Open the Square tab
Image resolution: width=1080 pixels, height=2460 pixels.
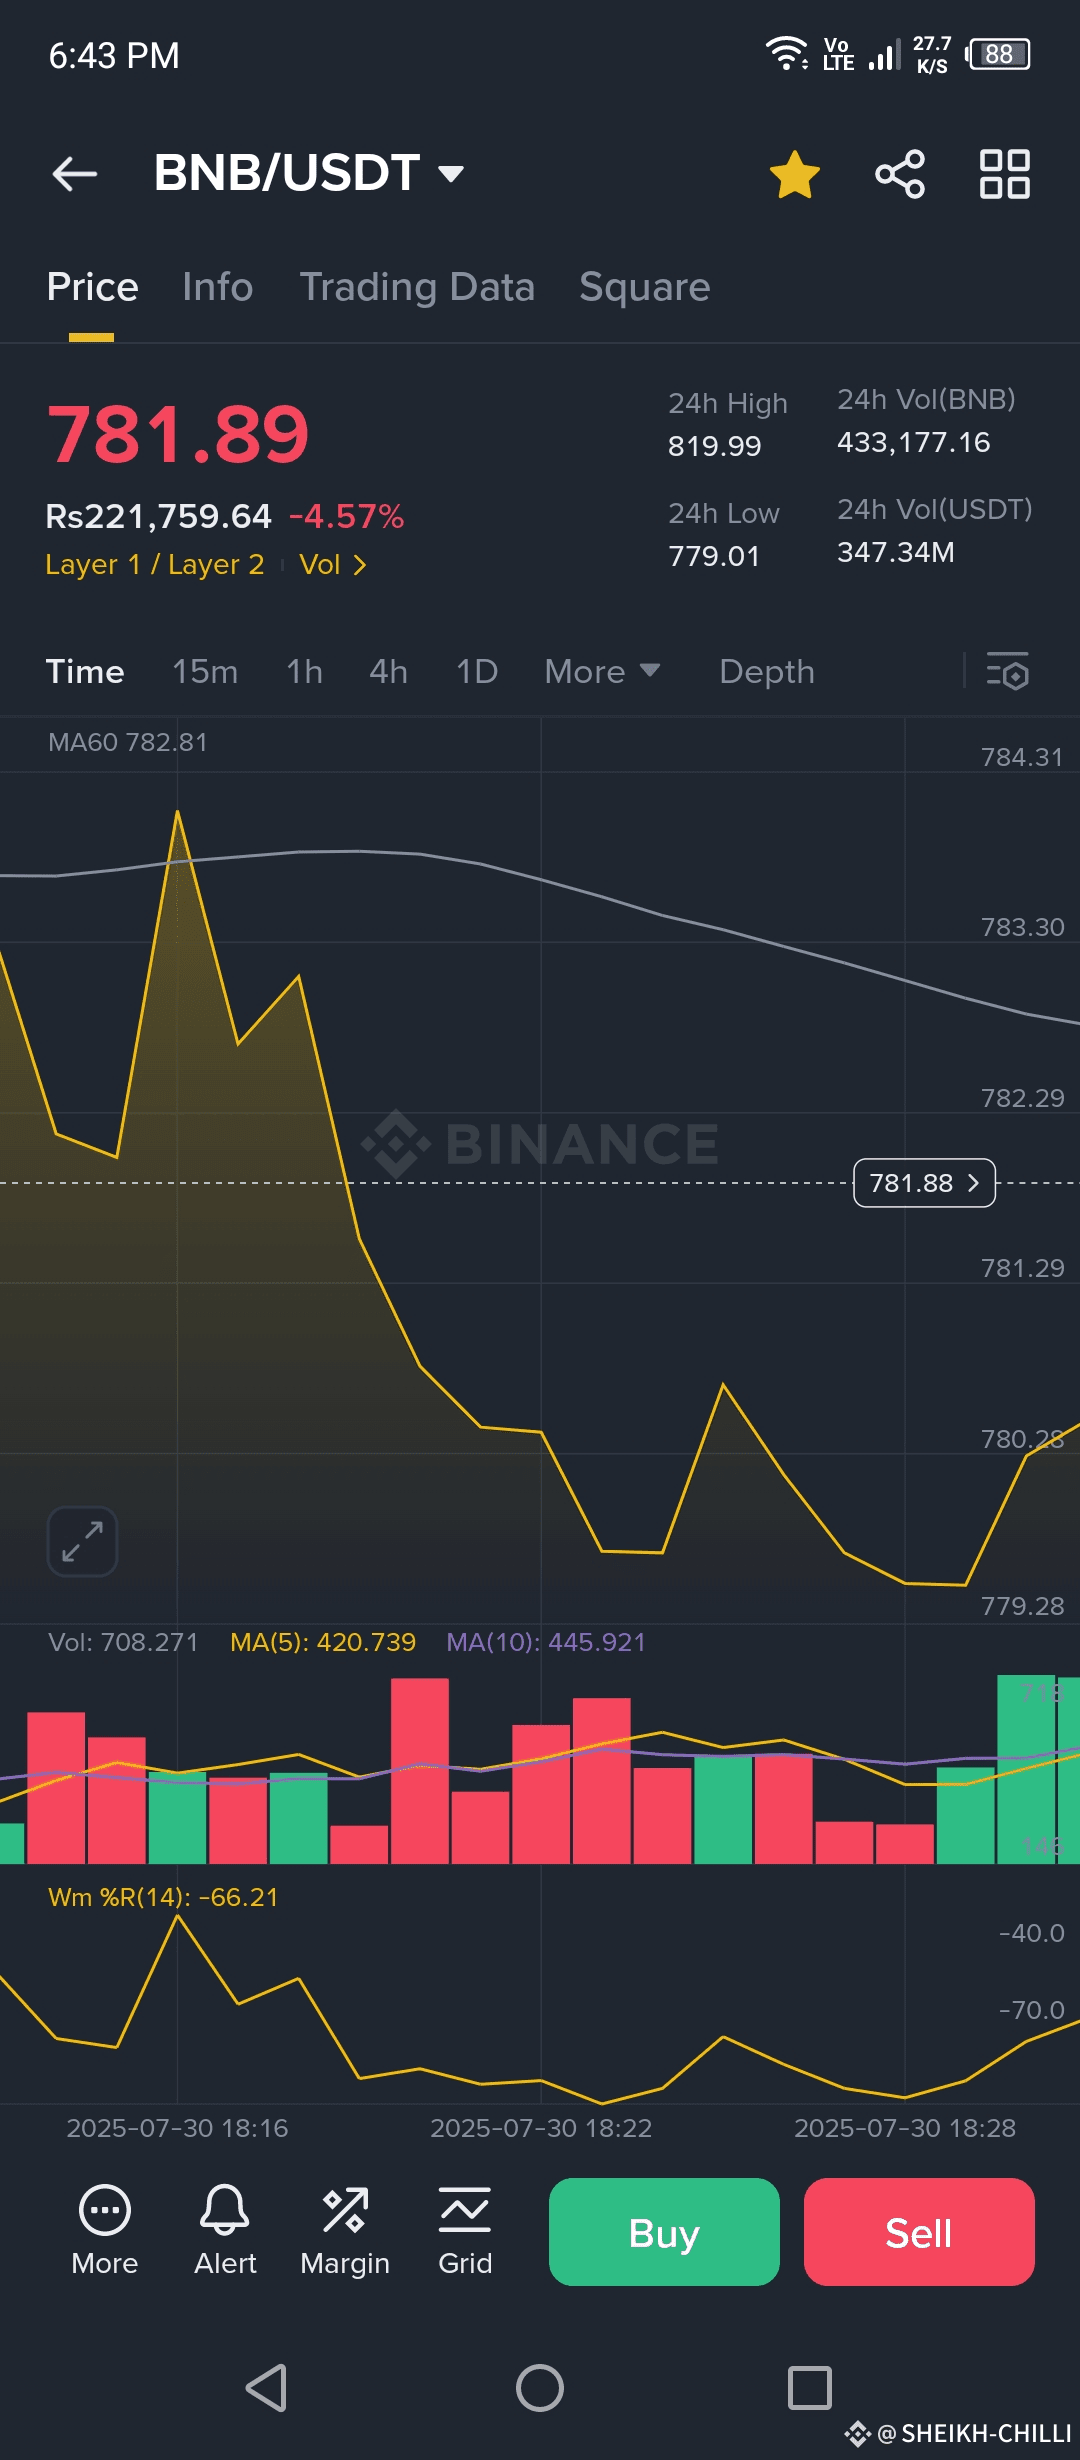(x=645, y=287)
